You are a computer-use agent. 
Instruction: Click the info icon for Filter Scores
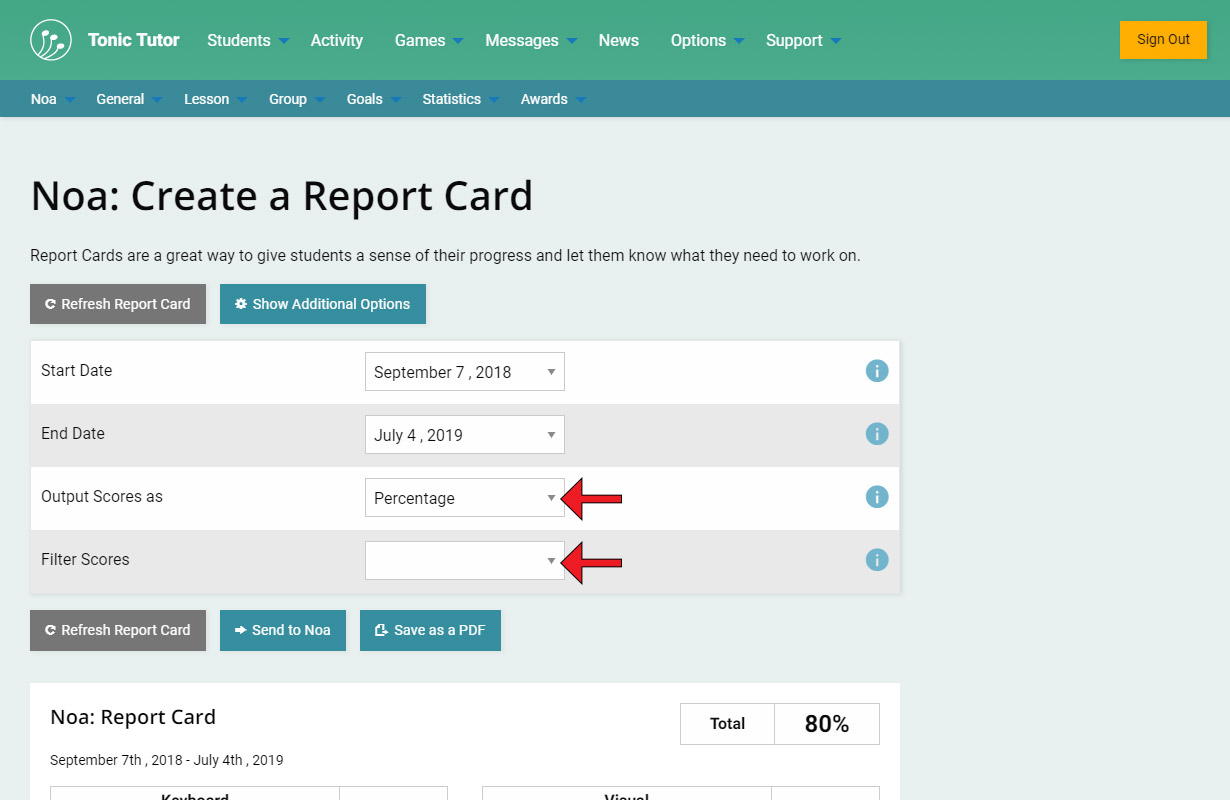click(x=877, y=560)
